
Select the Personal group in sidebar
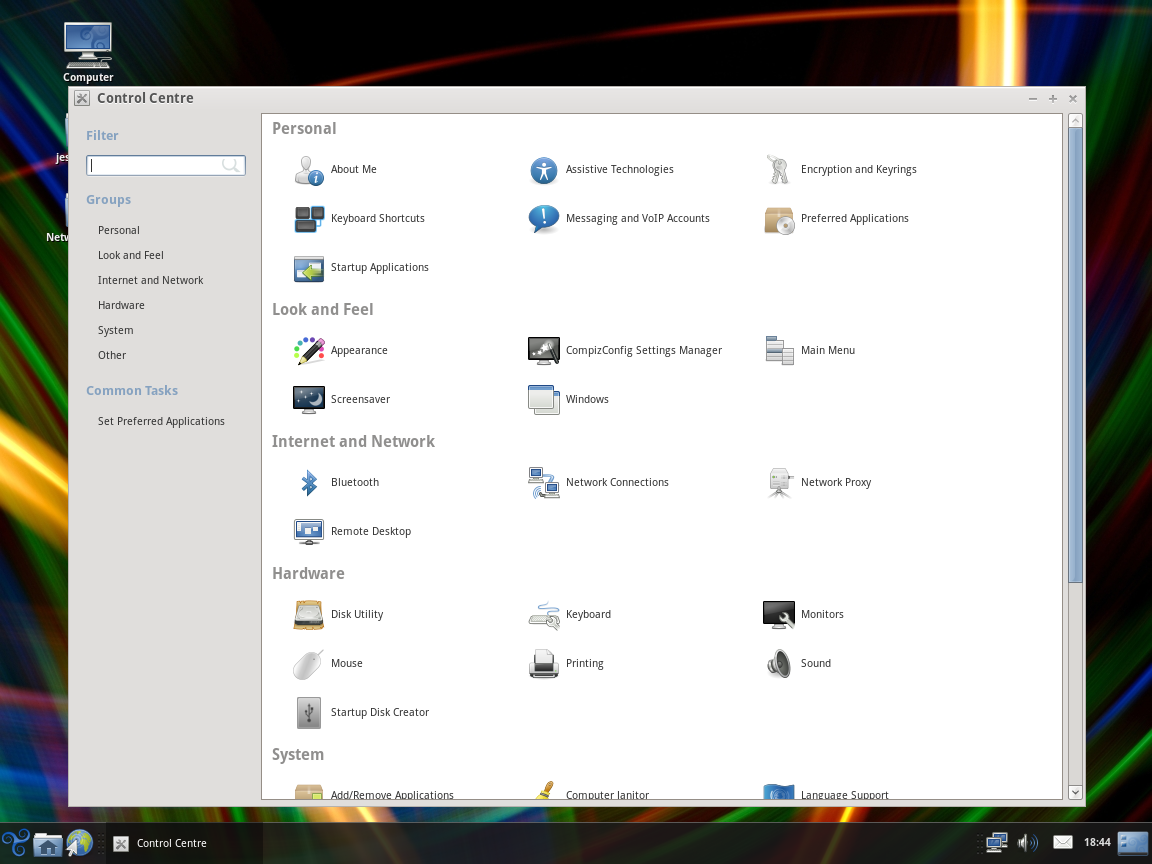(118, 230)
